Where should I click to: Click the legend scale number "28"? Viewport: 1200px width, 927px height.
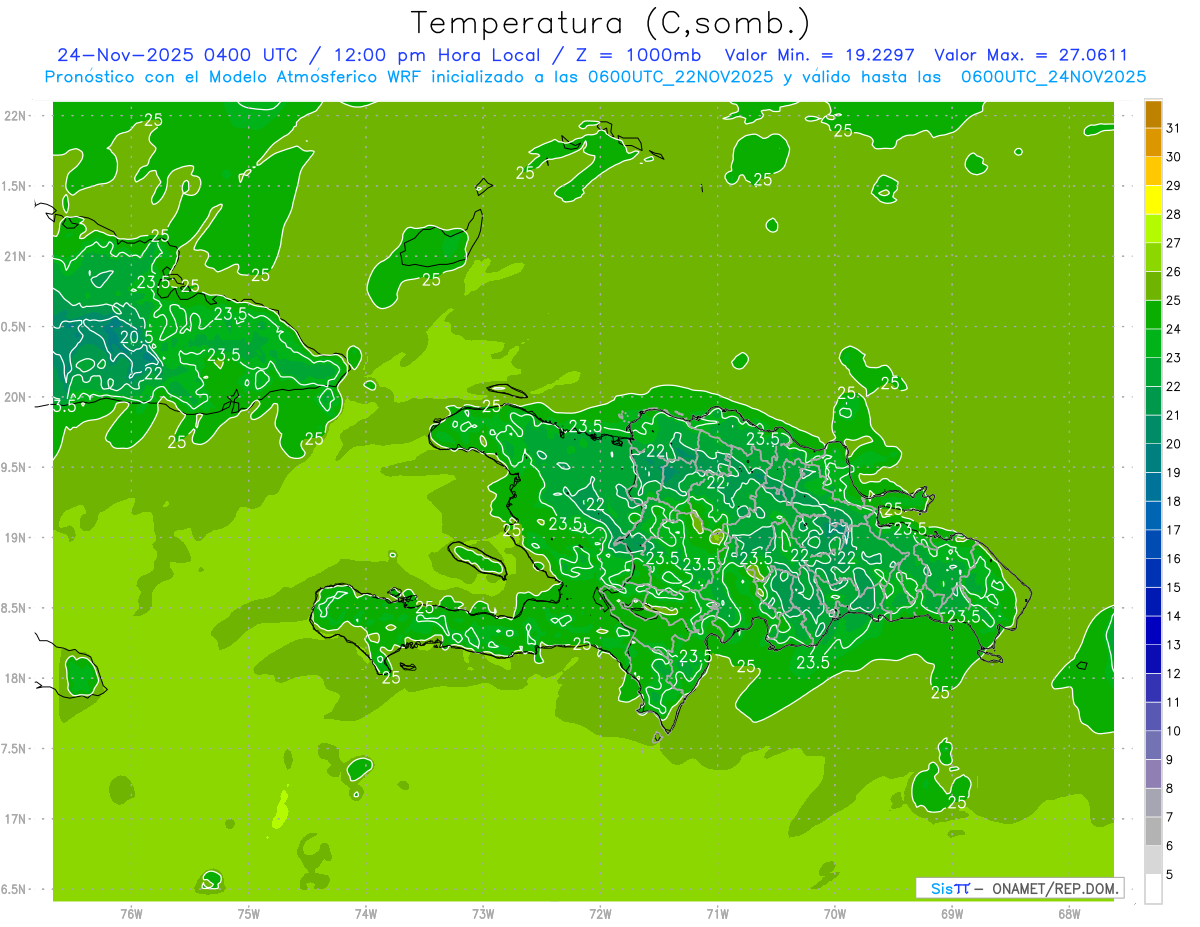click(x=1174, y=214)
